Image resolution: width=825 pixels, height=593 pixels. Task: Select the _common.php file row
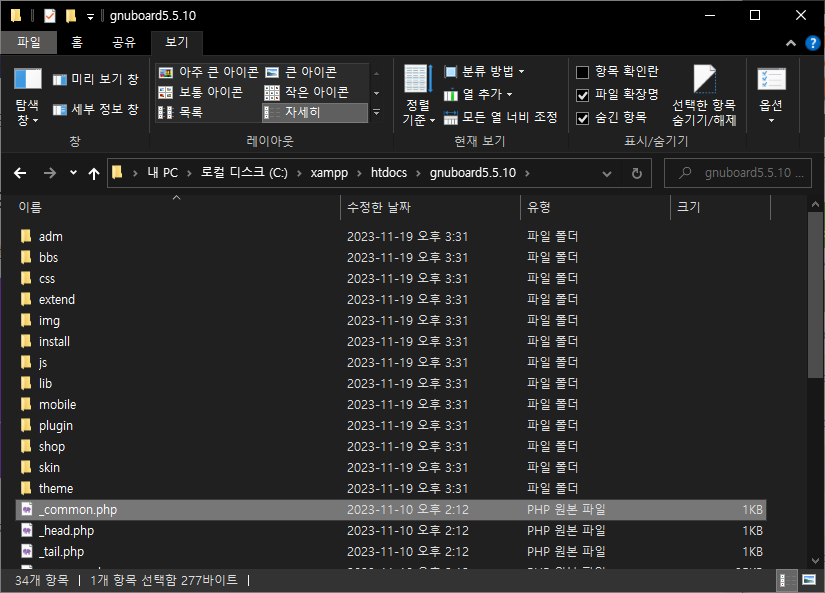390,510
